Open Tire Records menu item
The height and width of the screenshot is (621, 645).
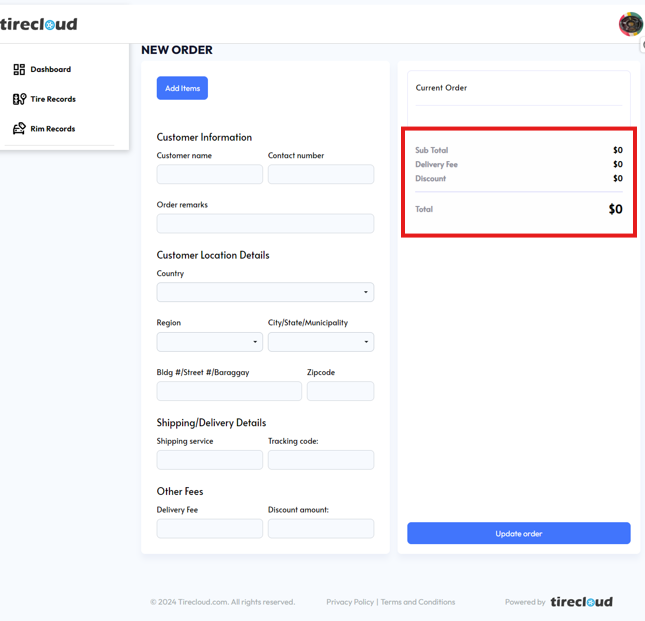pos(53,99)
